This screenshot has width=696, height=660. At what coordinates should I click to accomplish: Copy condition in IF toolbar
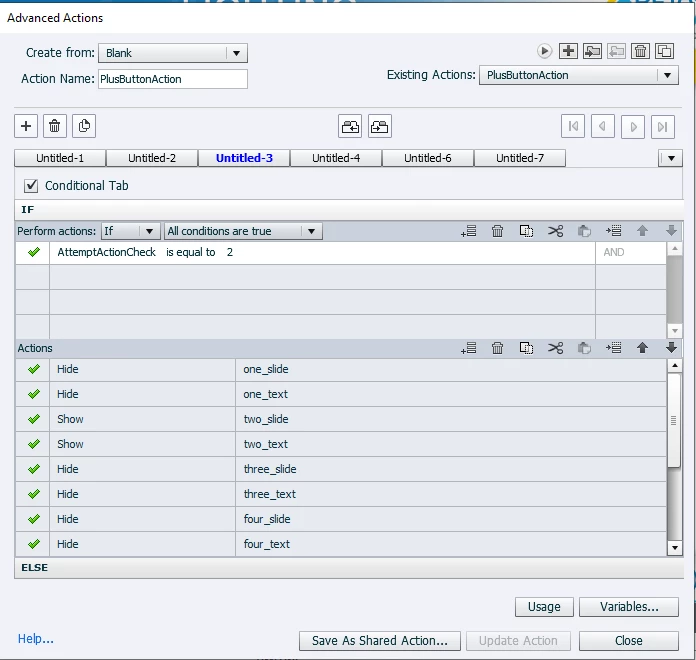526,231
